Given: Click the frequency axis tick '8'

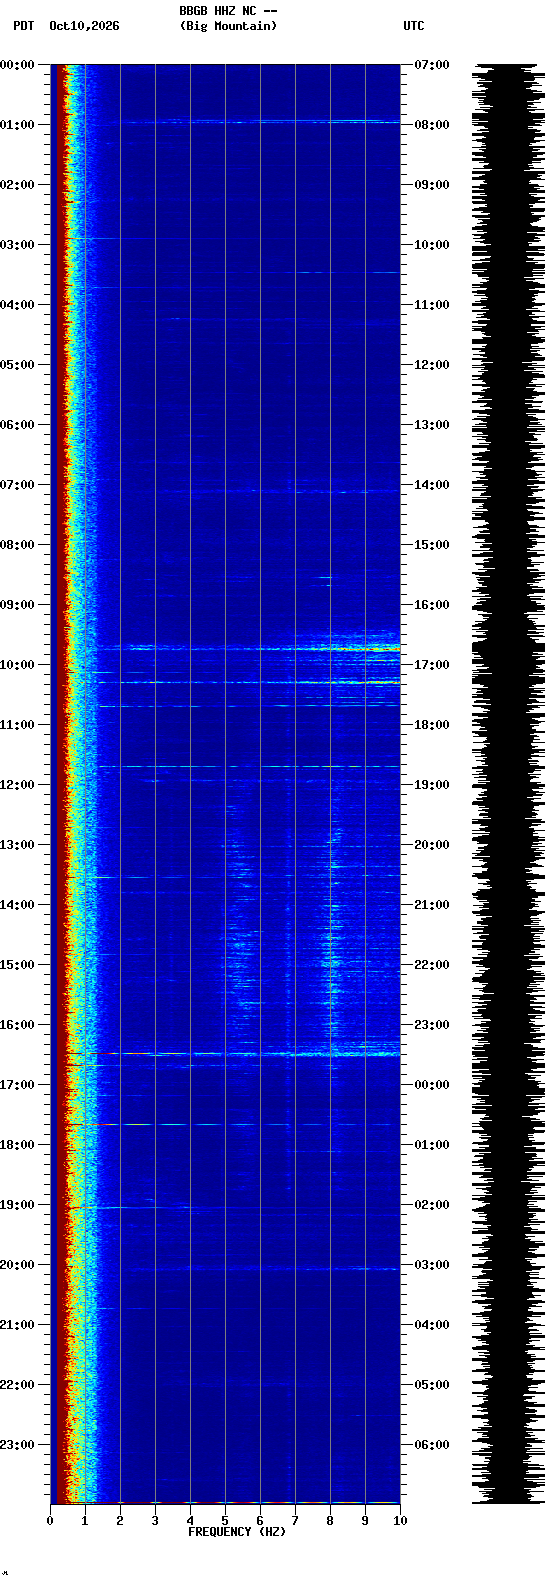Looking at the screenshot, I should [330, 1521].
